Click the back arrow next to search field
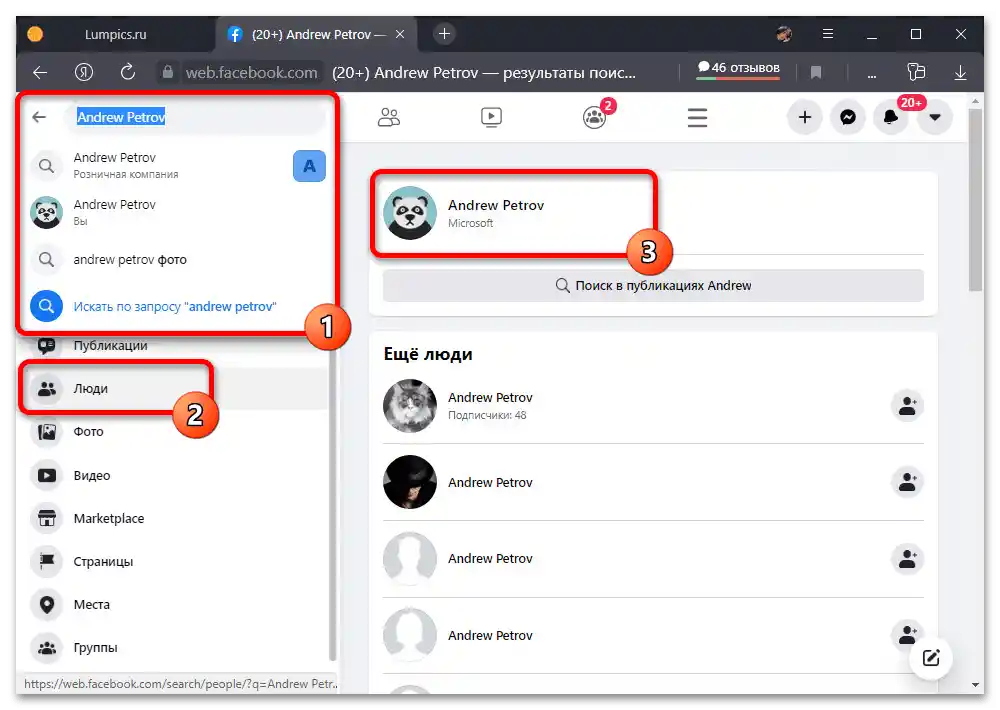Viewport: 1000px width, 710px height. pos(40,117)
